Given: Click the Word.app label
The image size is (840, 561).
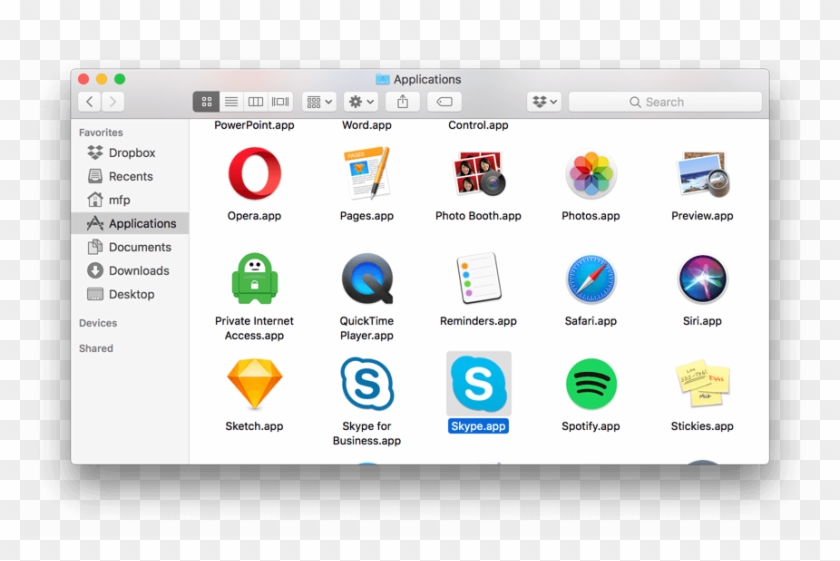Looking at the screenshot, I should click(x=367, y=125).
